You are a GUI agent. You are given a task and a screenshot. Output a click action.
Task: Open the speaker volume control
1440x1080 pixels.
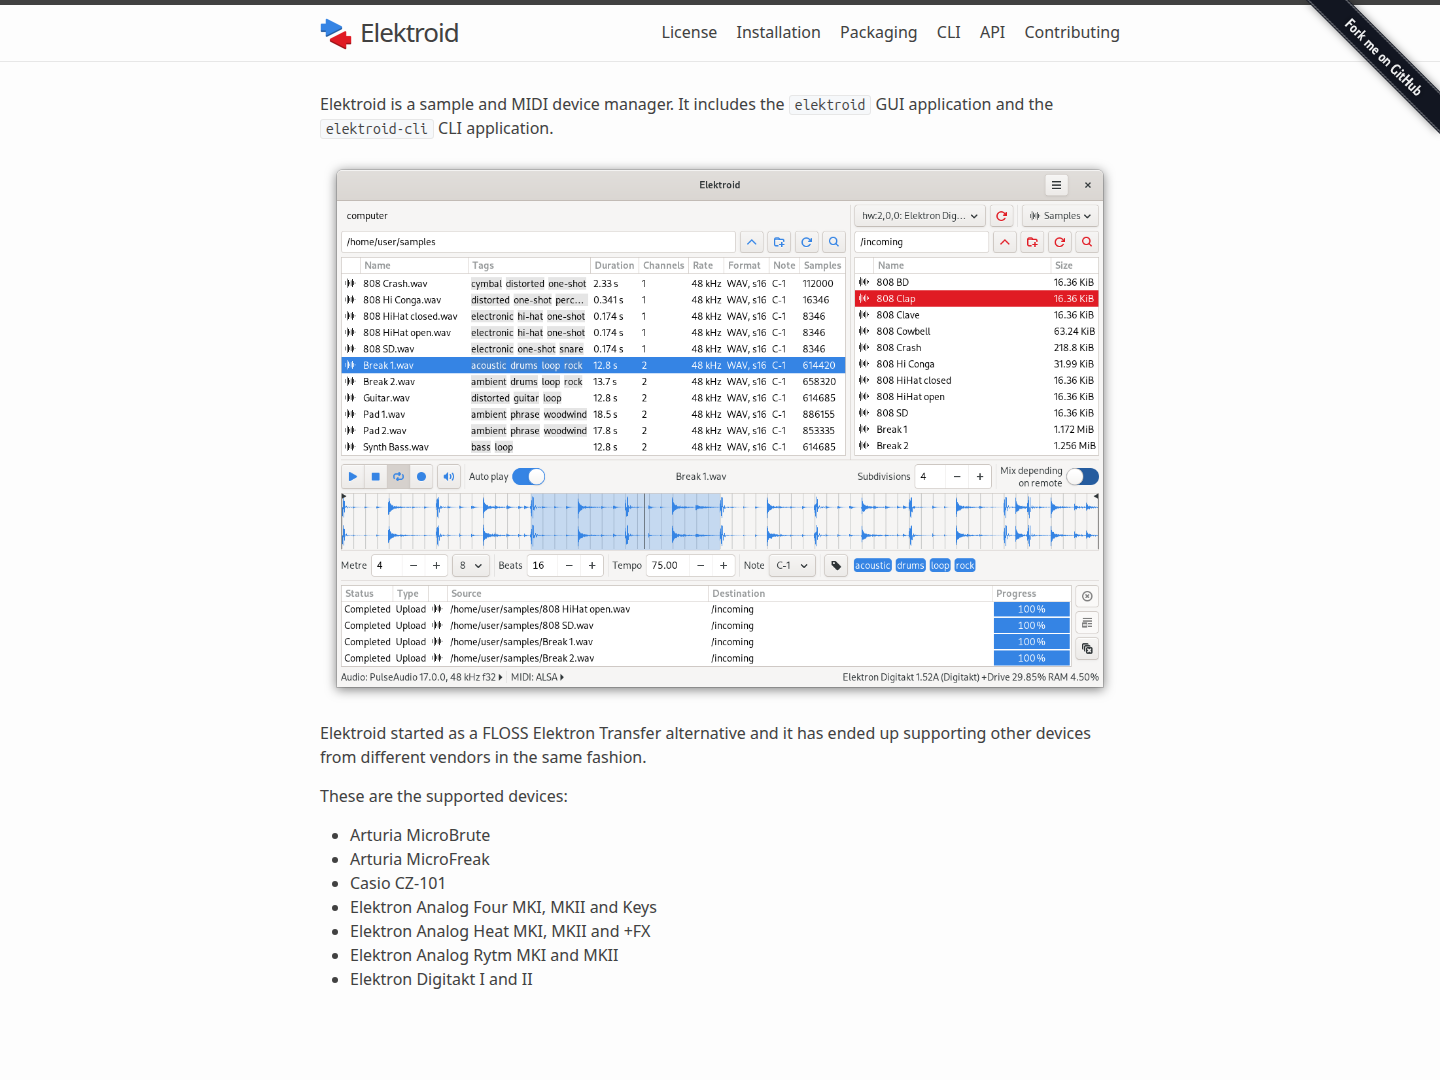click(x=449, y=477)
